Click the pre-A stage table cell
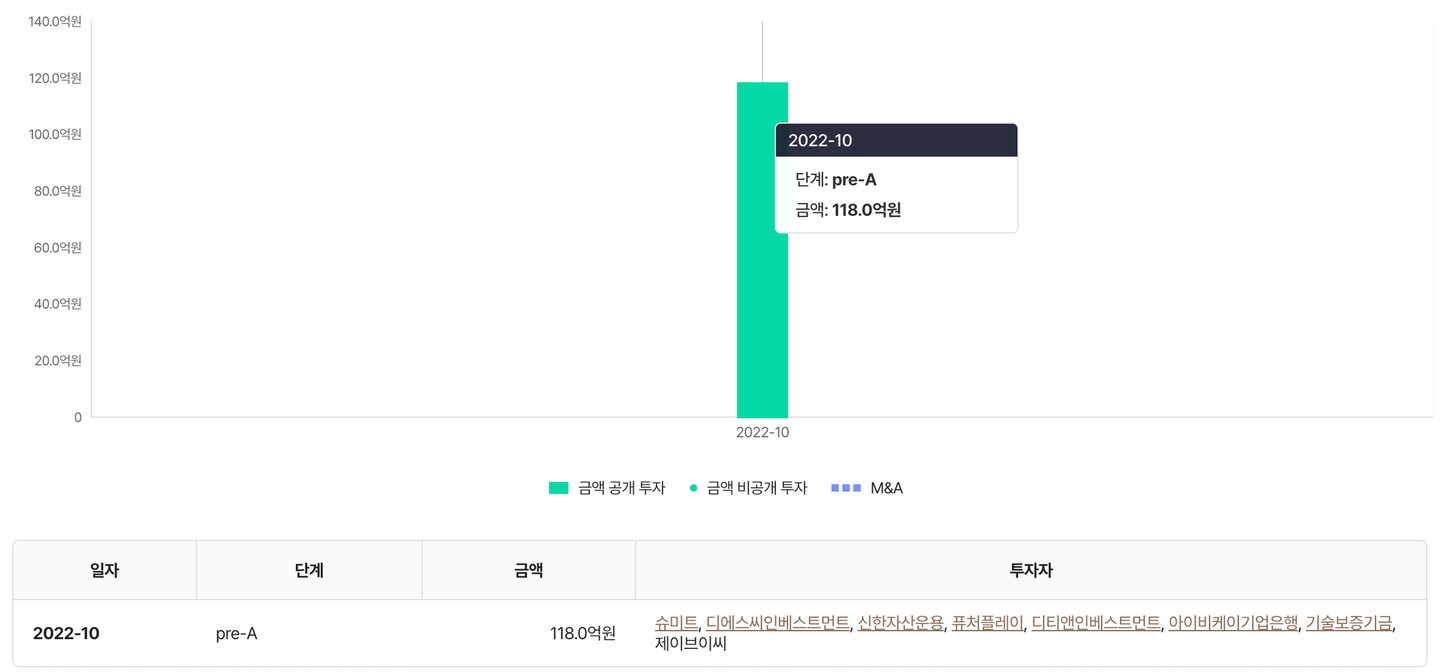The width and height of the screenshot is (1440, 672). coord(236,633)
